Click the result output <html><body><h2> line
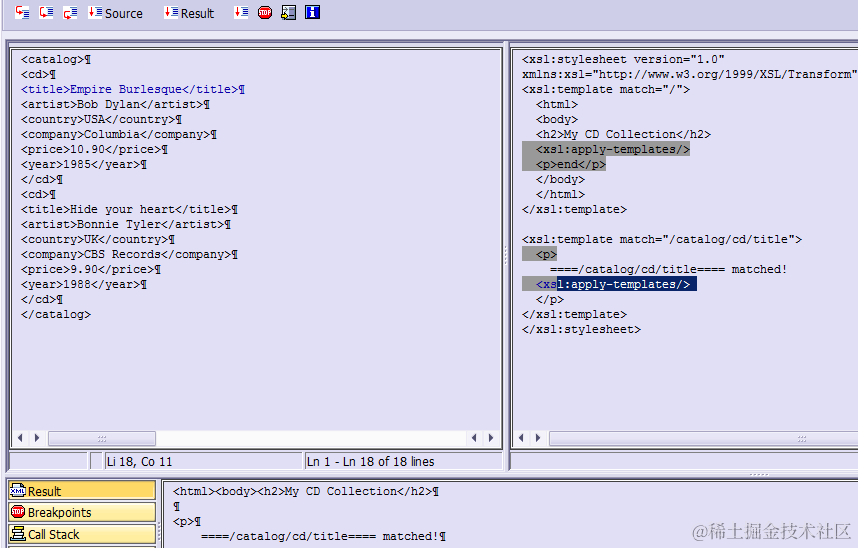The height and width of the screenshot is (548, 858). pyautogui.click(x=306, y=492)
